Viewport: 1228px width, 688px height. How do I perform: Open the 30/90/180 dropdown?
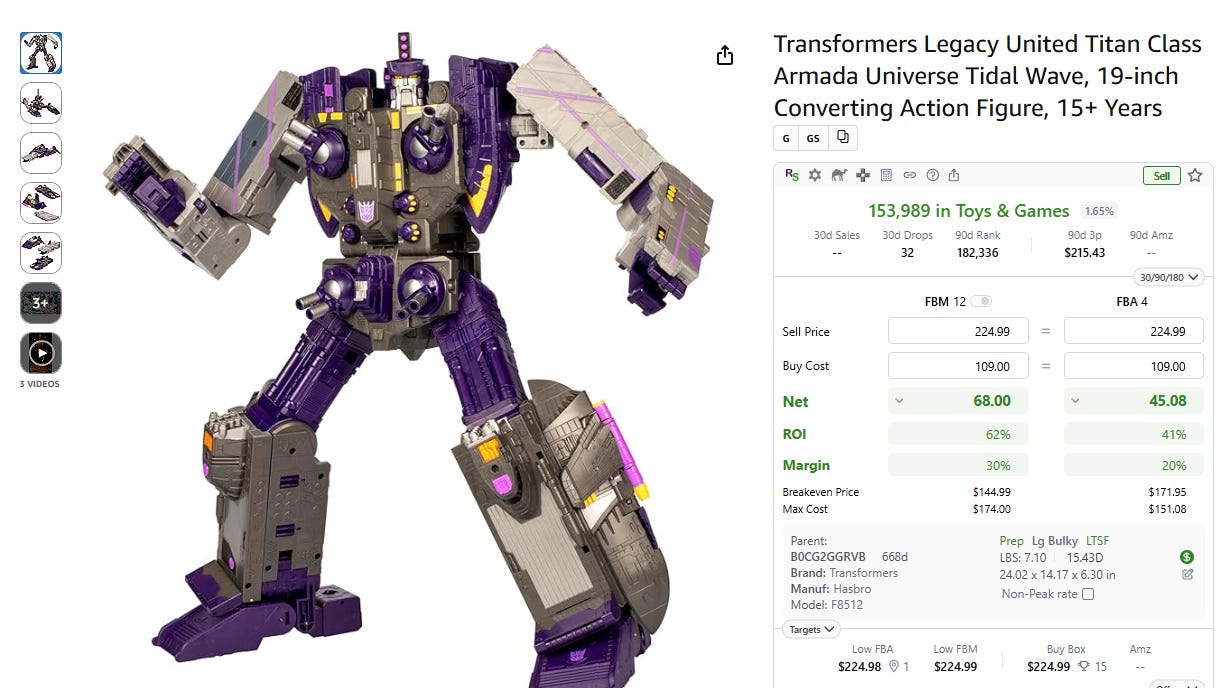point(1168,277)
